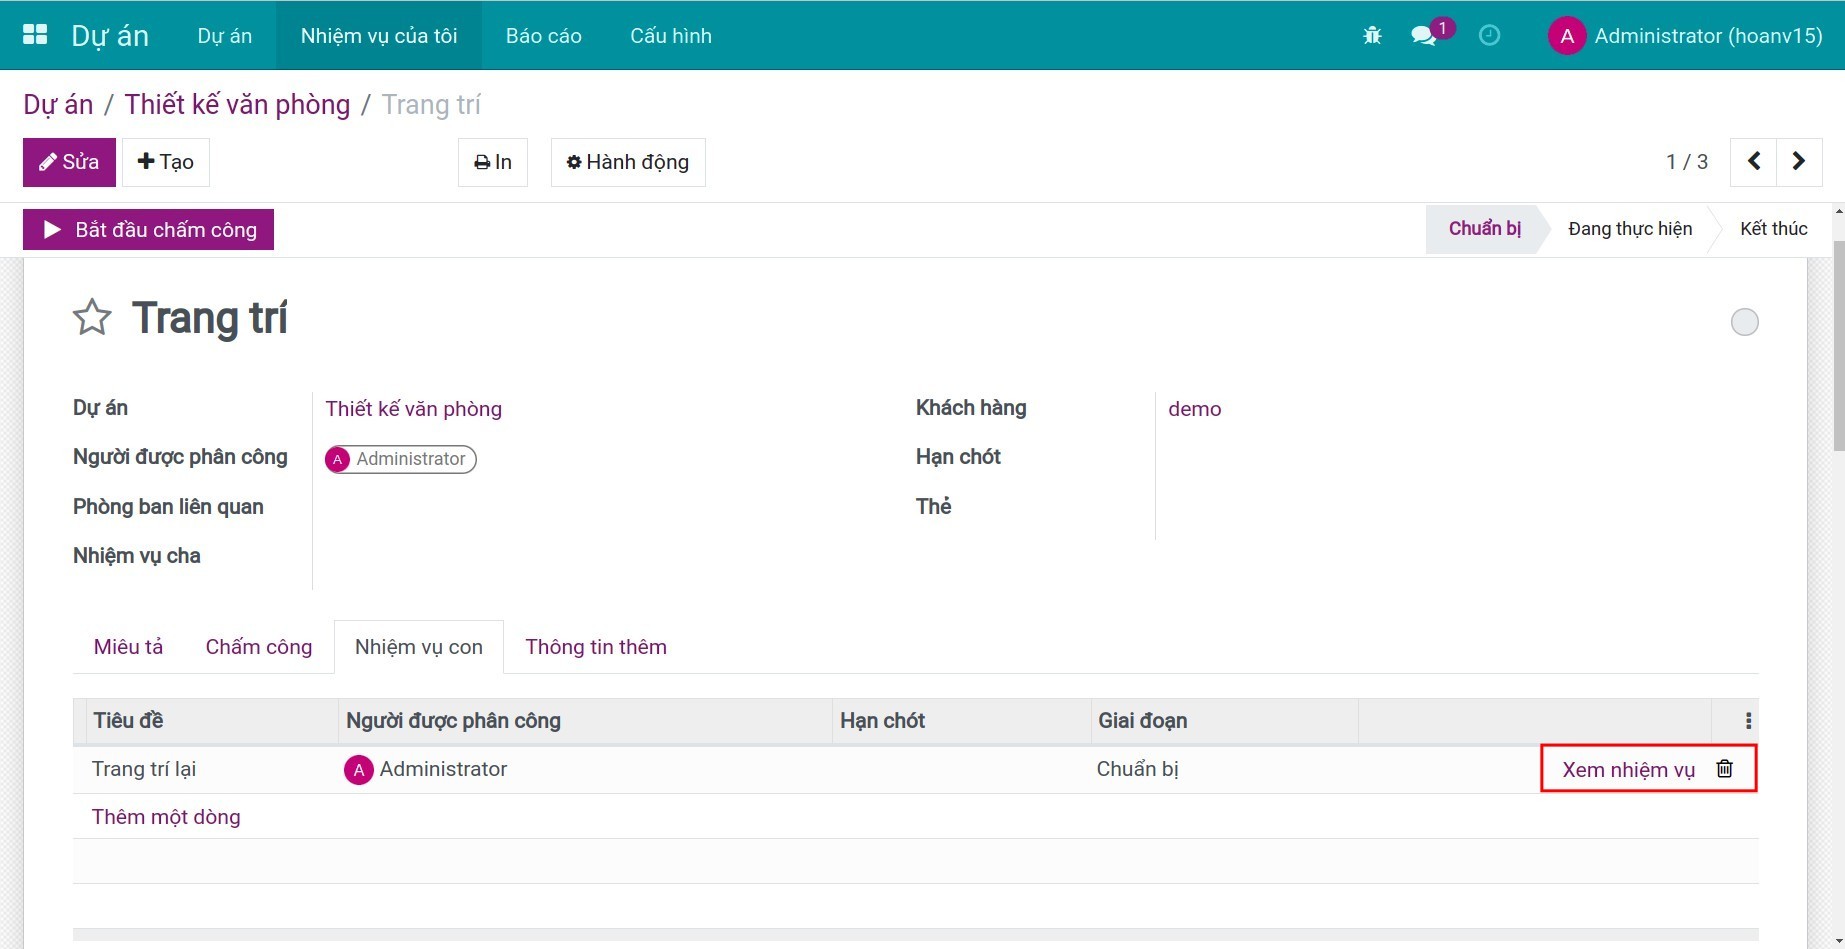The image size is (1845, 949).
Task: Open the Hành động dropdown
Action: (628, 162)
